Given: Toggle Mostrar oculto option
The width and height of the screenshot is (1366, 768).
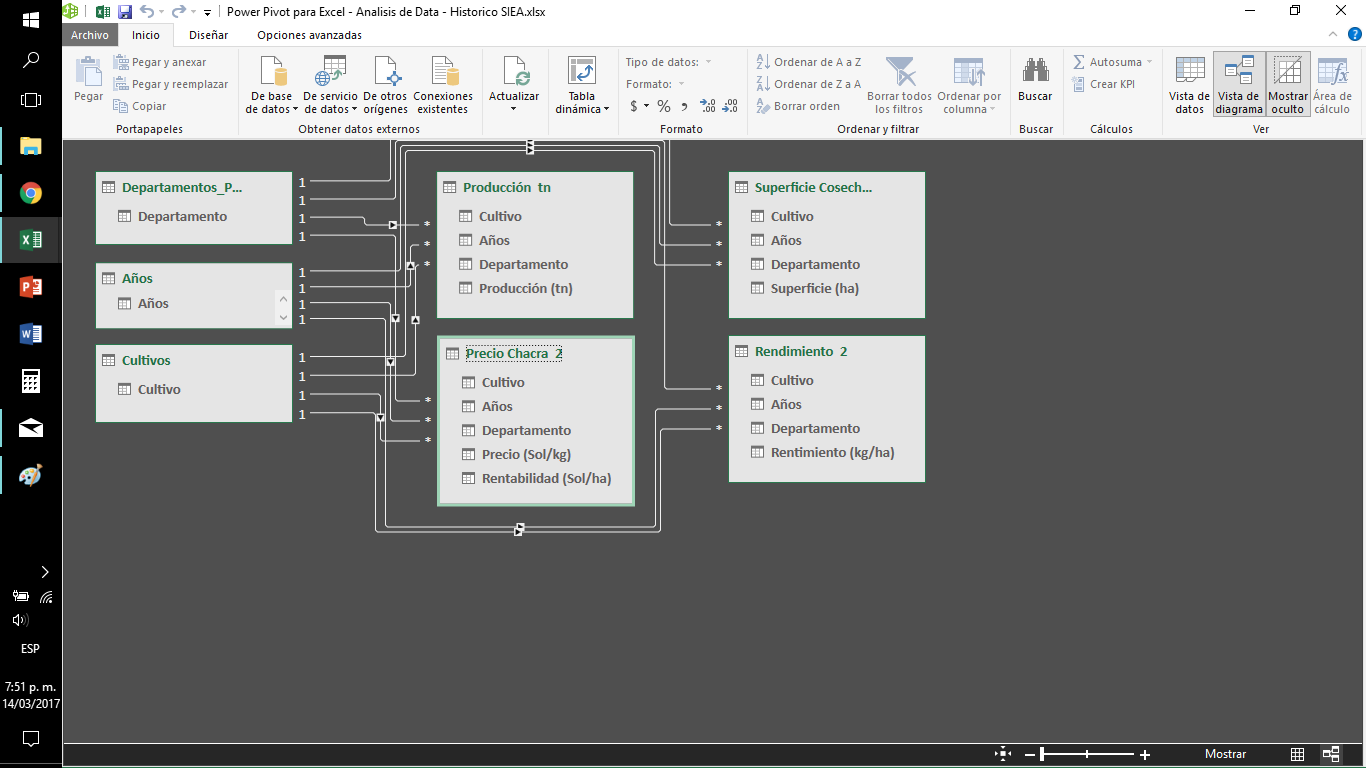Looking at the screenshot, I should click(1288, 85).
